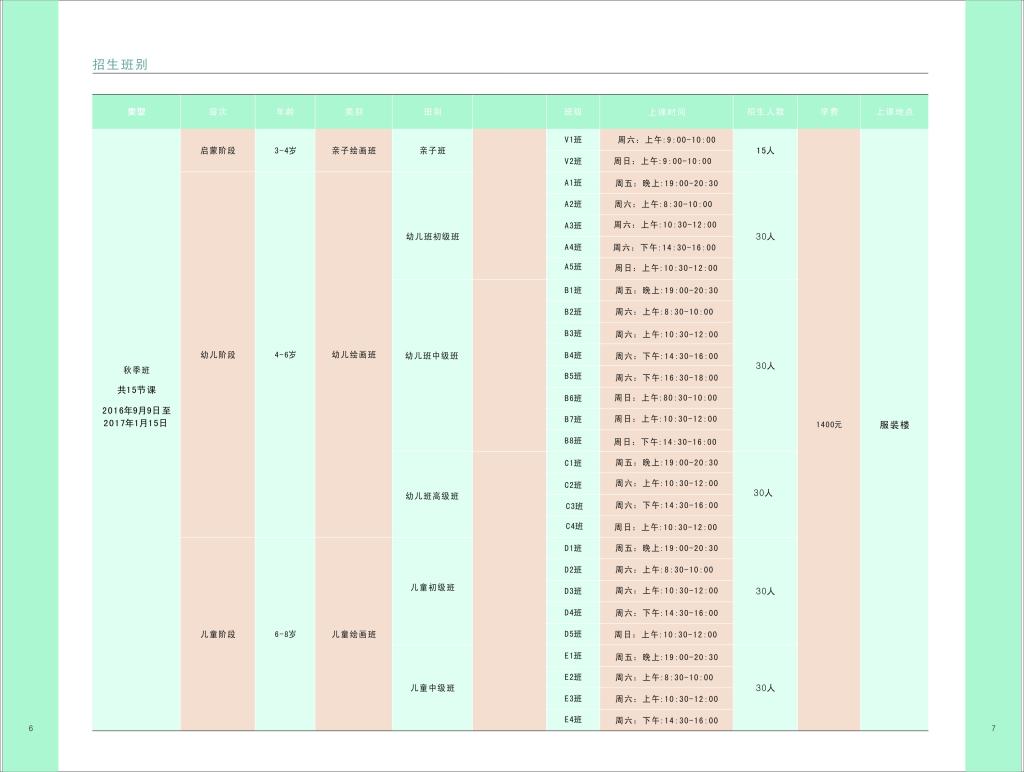Click the 亲子绘画班 category cell
The height and width of the screenshot is (772, 1024).
coord(354,150)
